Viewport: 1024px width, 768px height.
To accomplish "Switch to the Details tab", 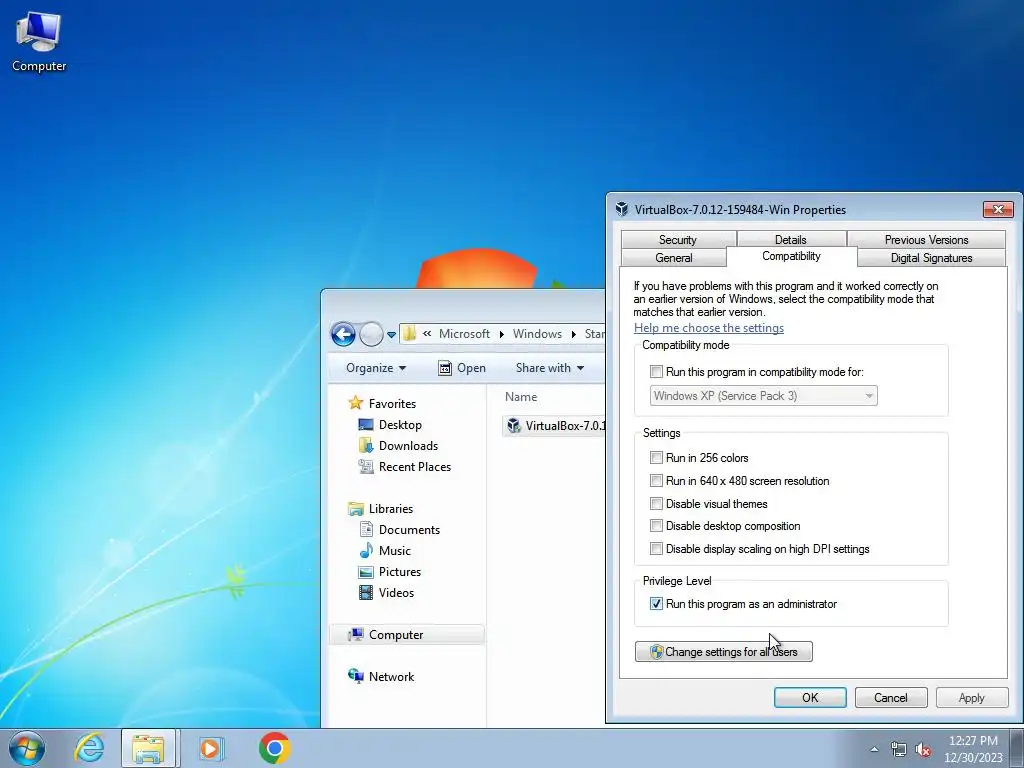I will coord(791,240).
